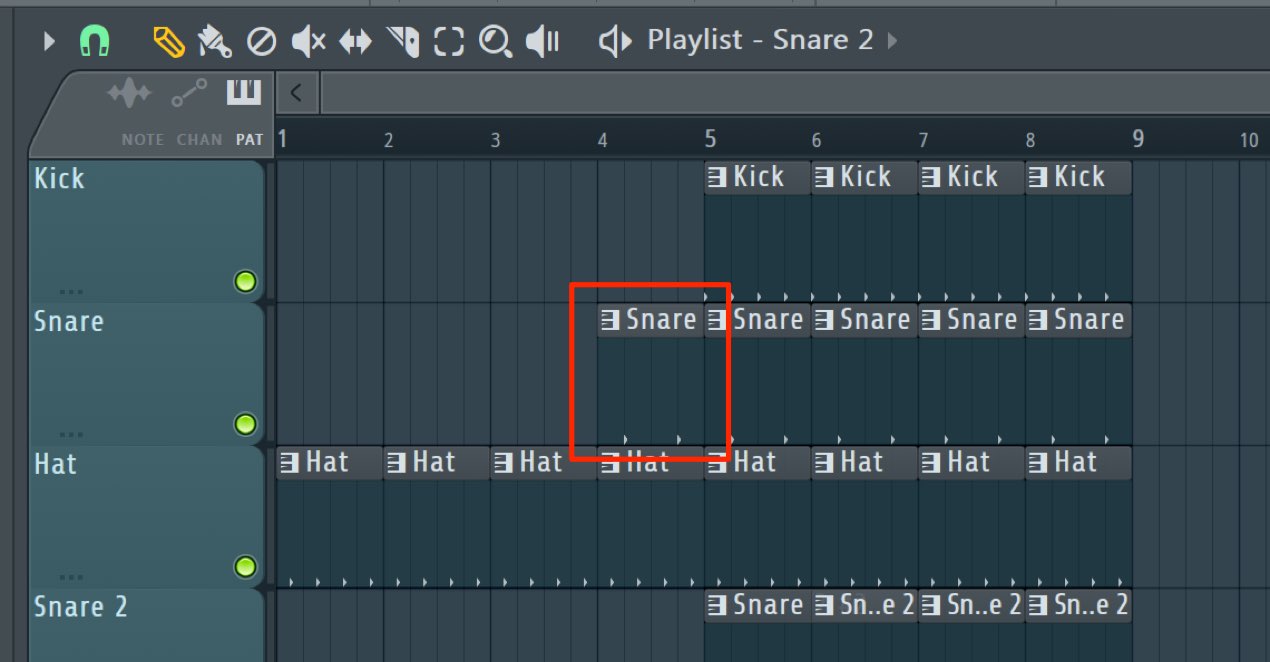Click bar 7 on the timeline ruler
The image size is (1270, 662).
point(923,140)
